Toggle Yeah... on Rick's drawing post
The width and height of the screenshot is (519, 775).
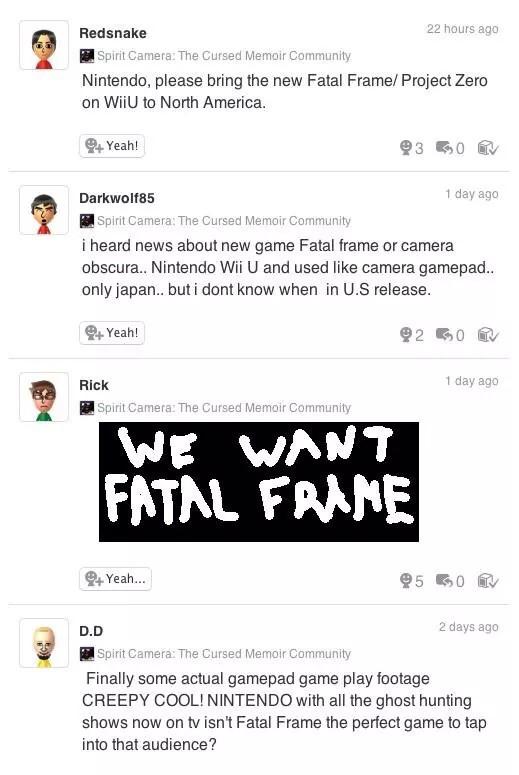(x=115, y=579)
